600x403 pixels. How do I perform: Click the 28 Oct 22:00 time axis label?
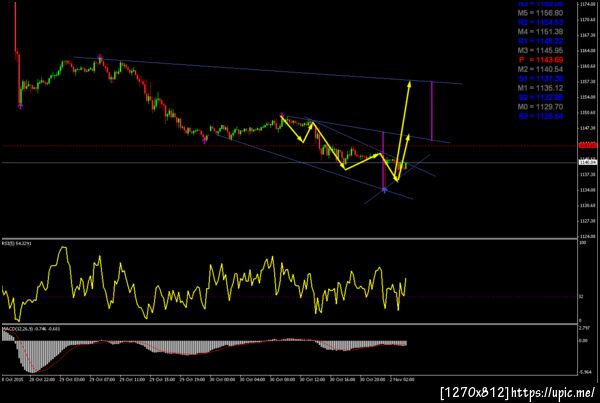pos(42,379)
